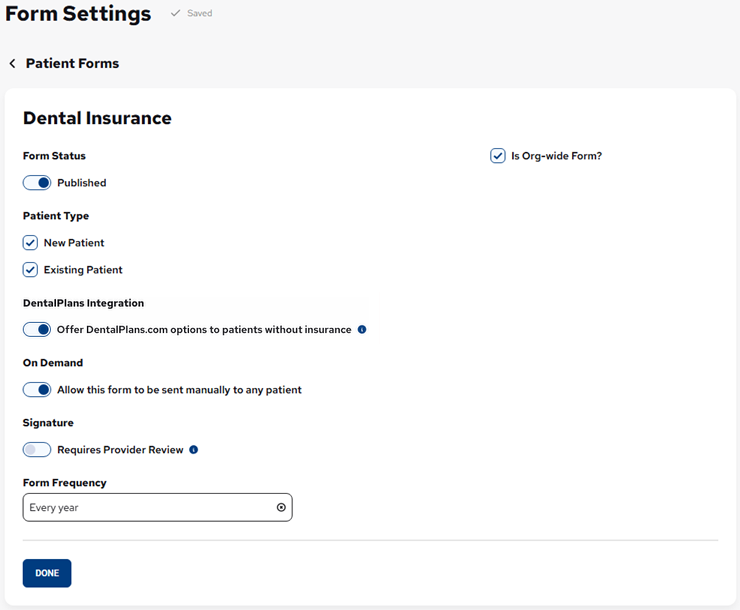Open the Requires Provider Review info icon
Screen dimensions: 740x610
[194, 450]
